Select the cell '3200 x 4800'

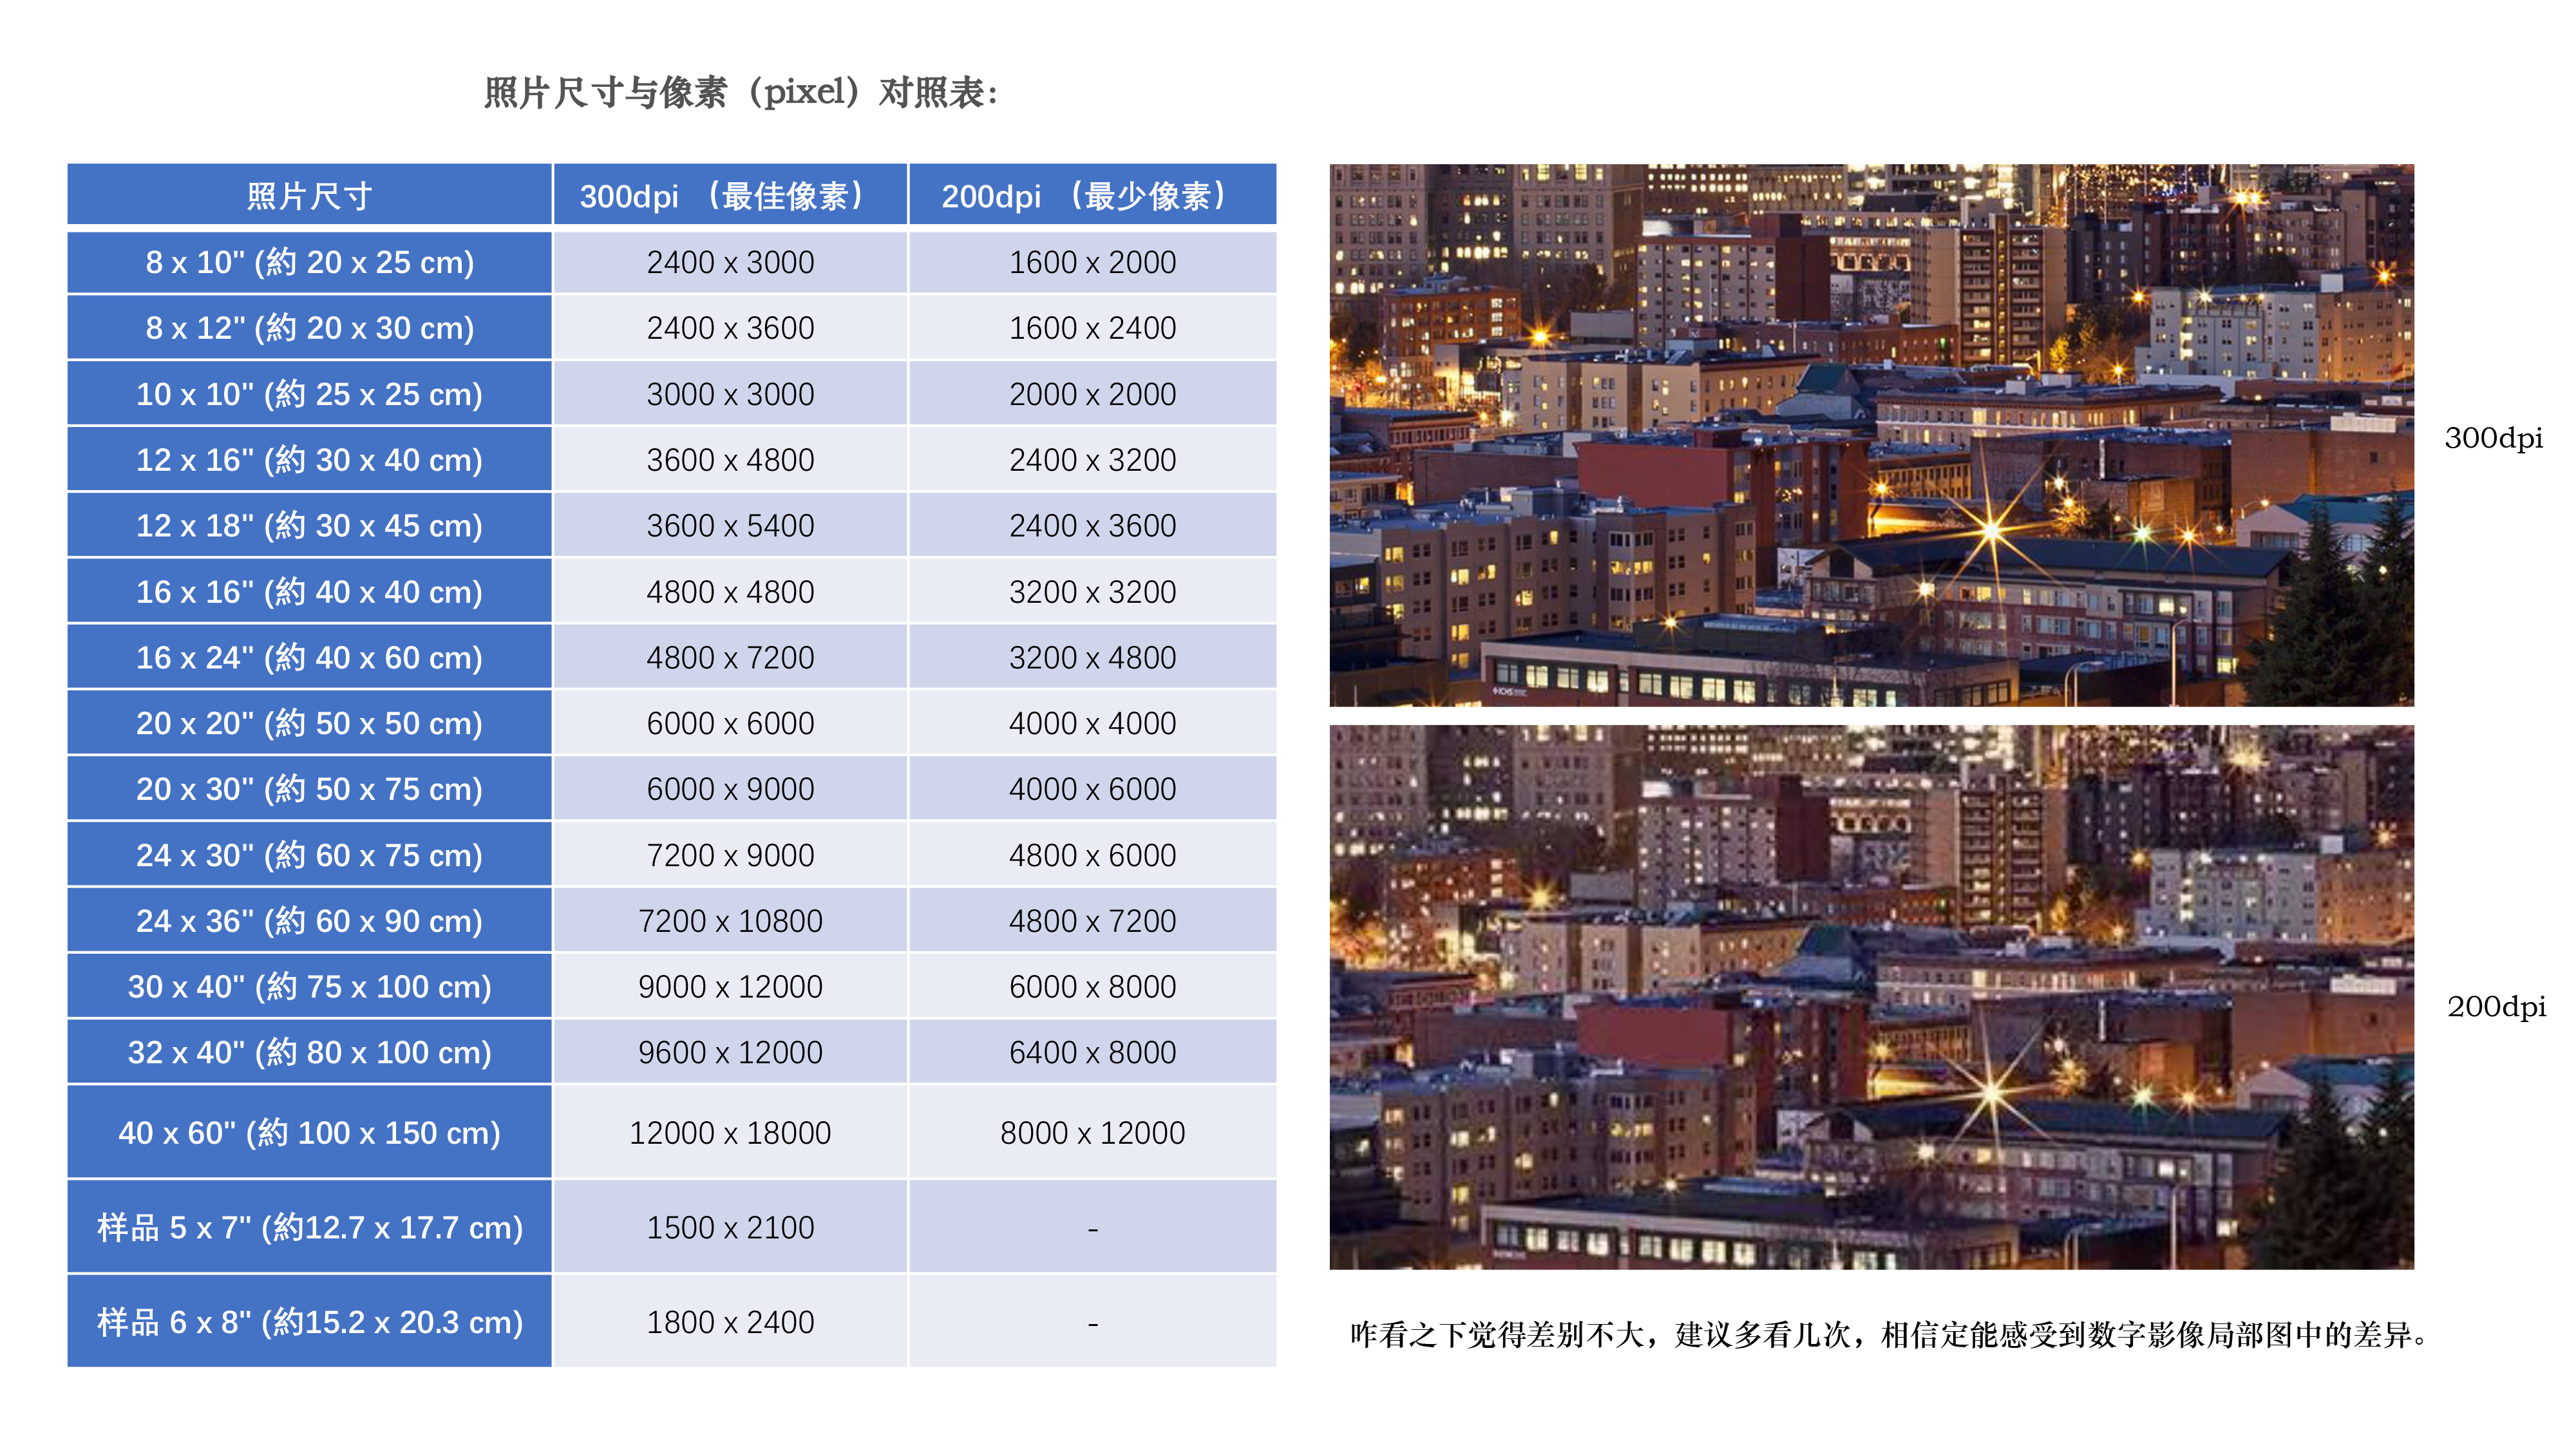pos(1092,658)
